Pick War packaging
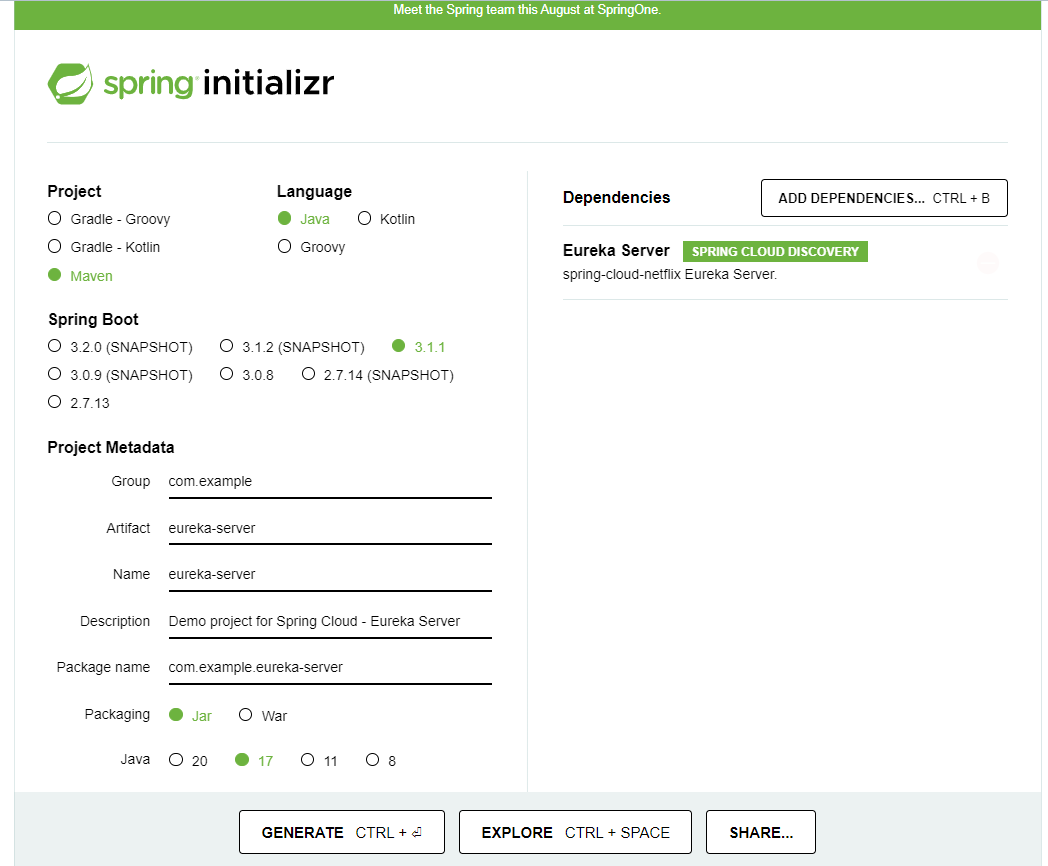Viewport: 1048px width, 866px height. tap(263, 716)
